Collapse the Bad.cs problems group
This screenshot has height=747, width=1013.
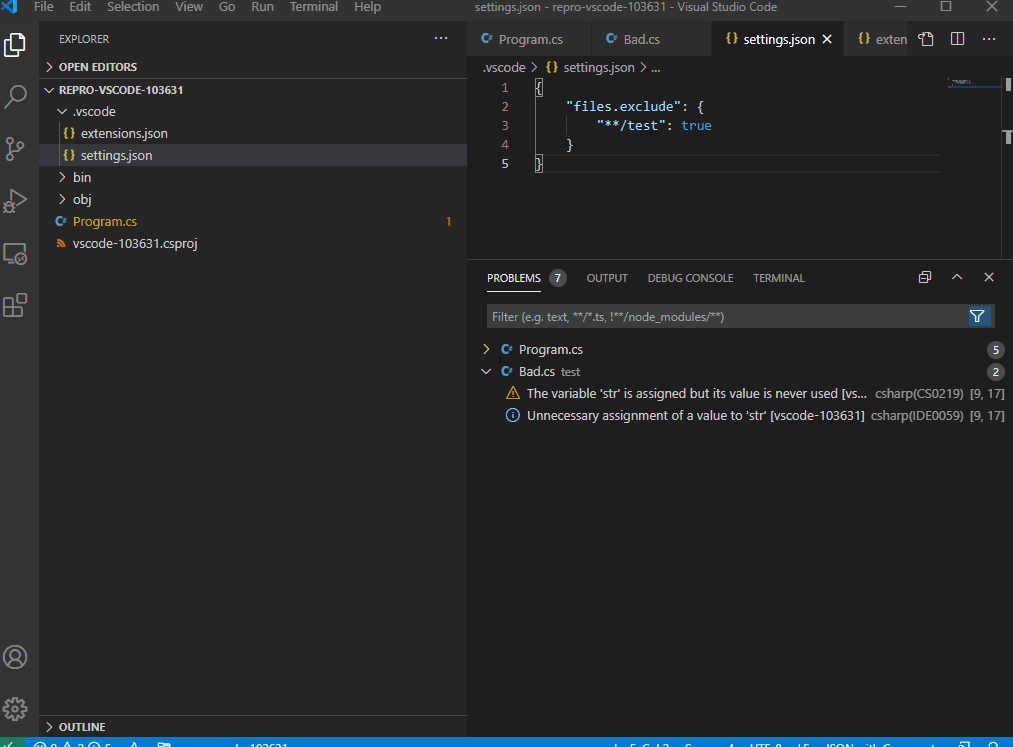pyautogui.click(x=486, y=371)
